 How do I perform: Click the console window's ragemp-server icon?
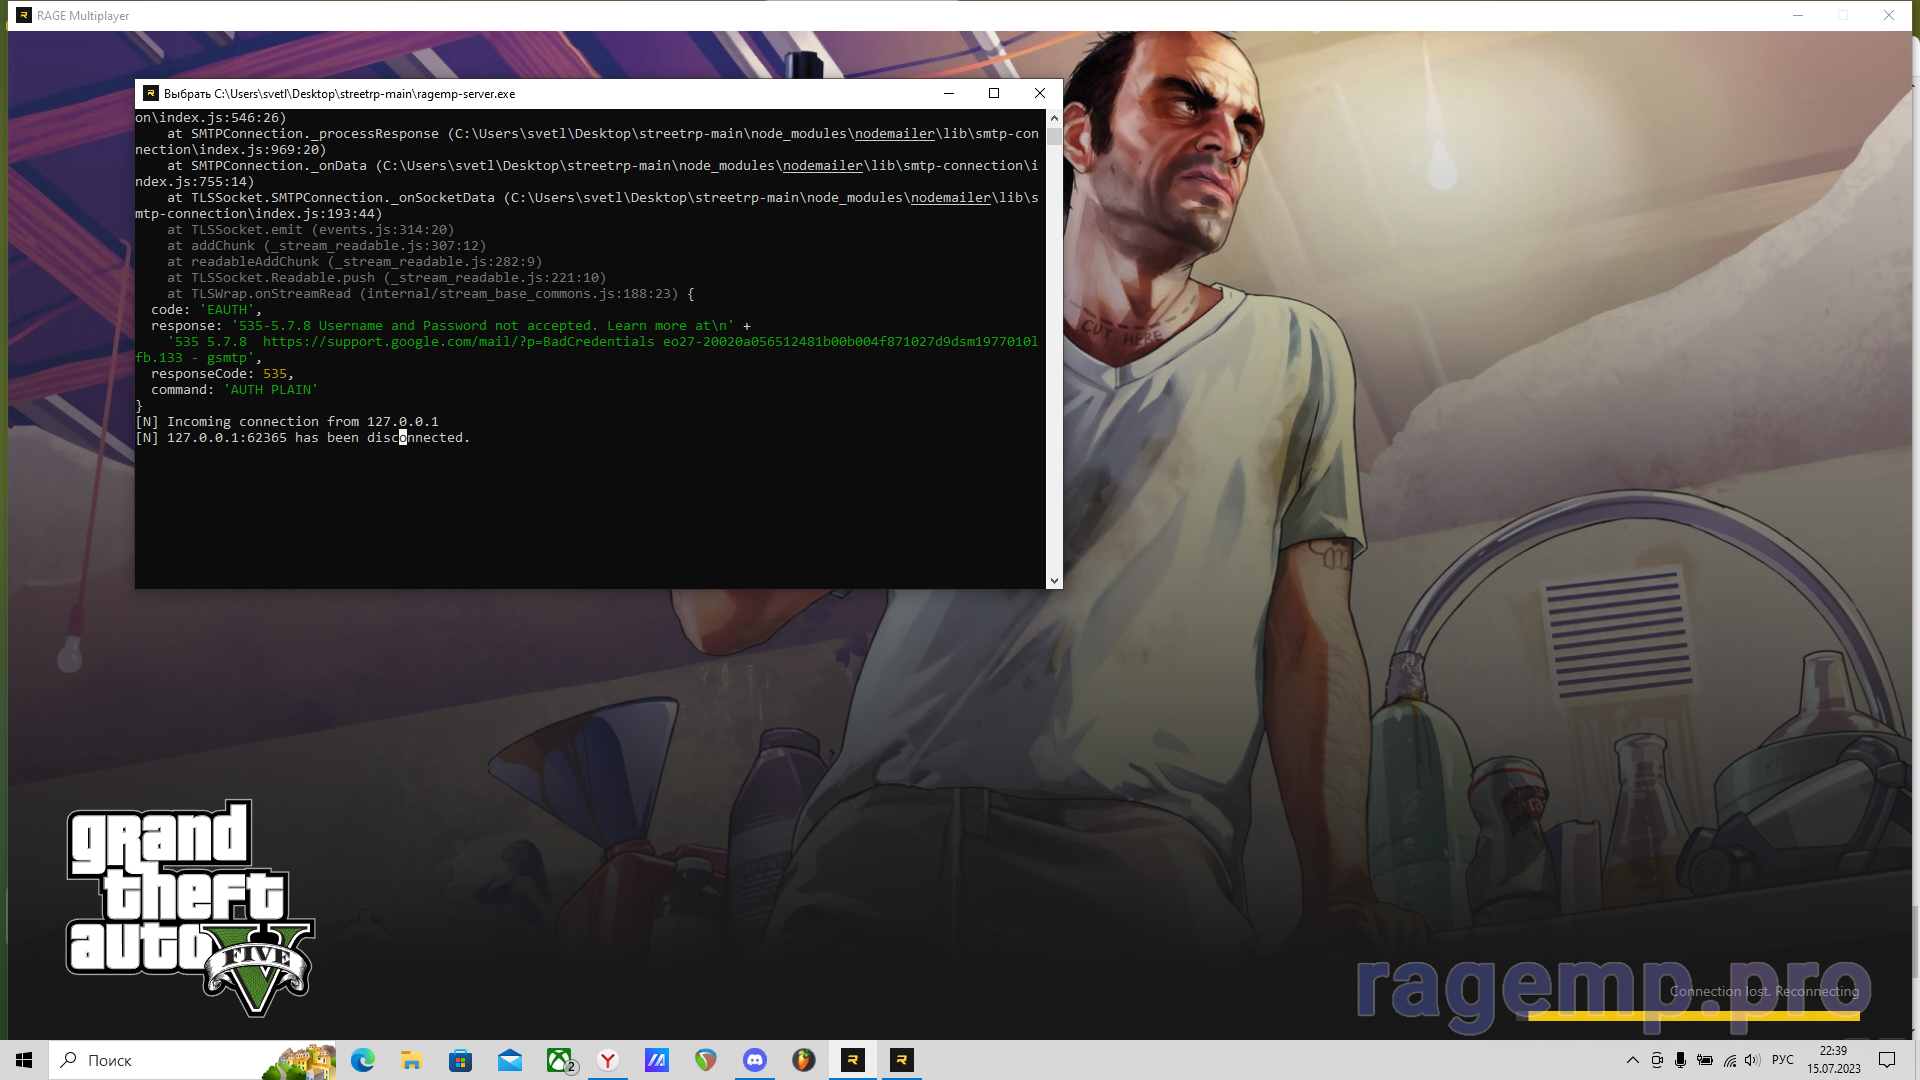tap(151, 93)
